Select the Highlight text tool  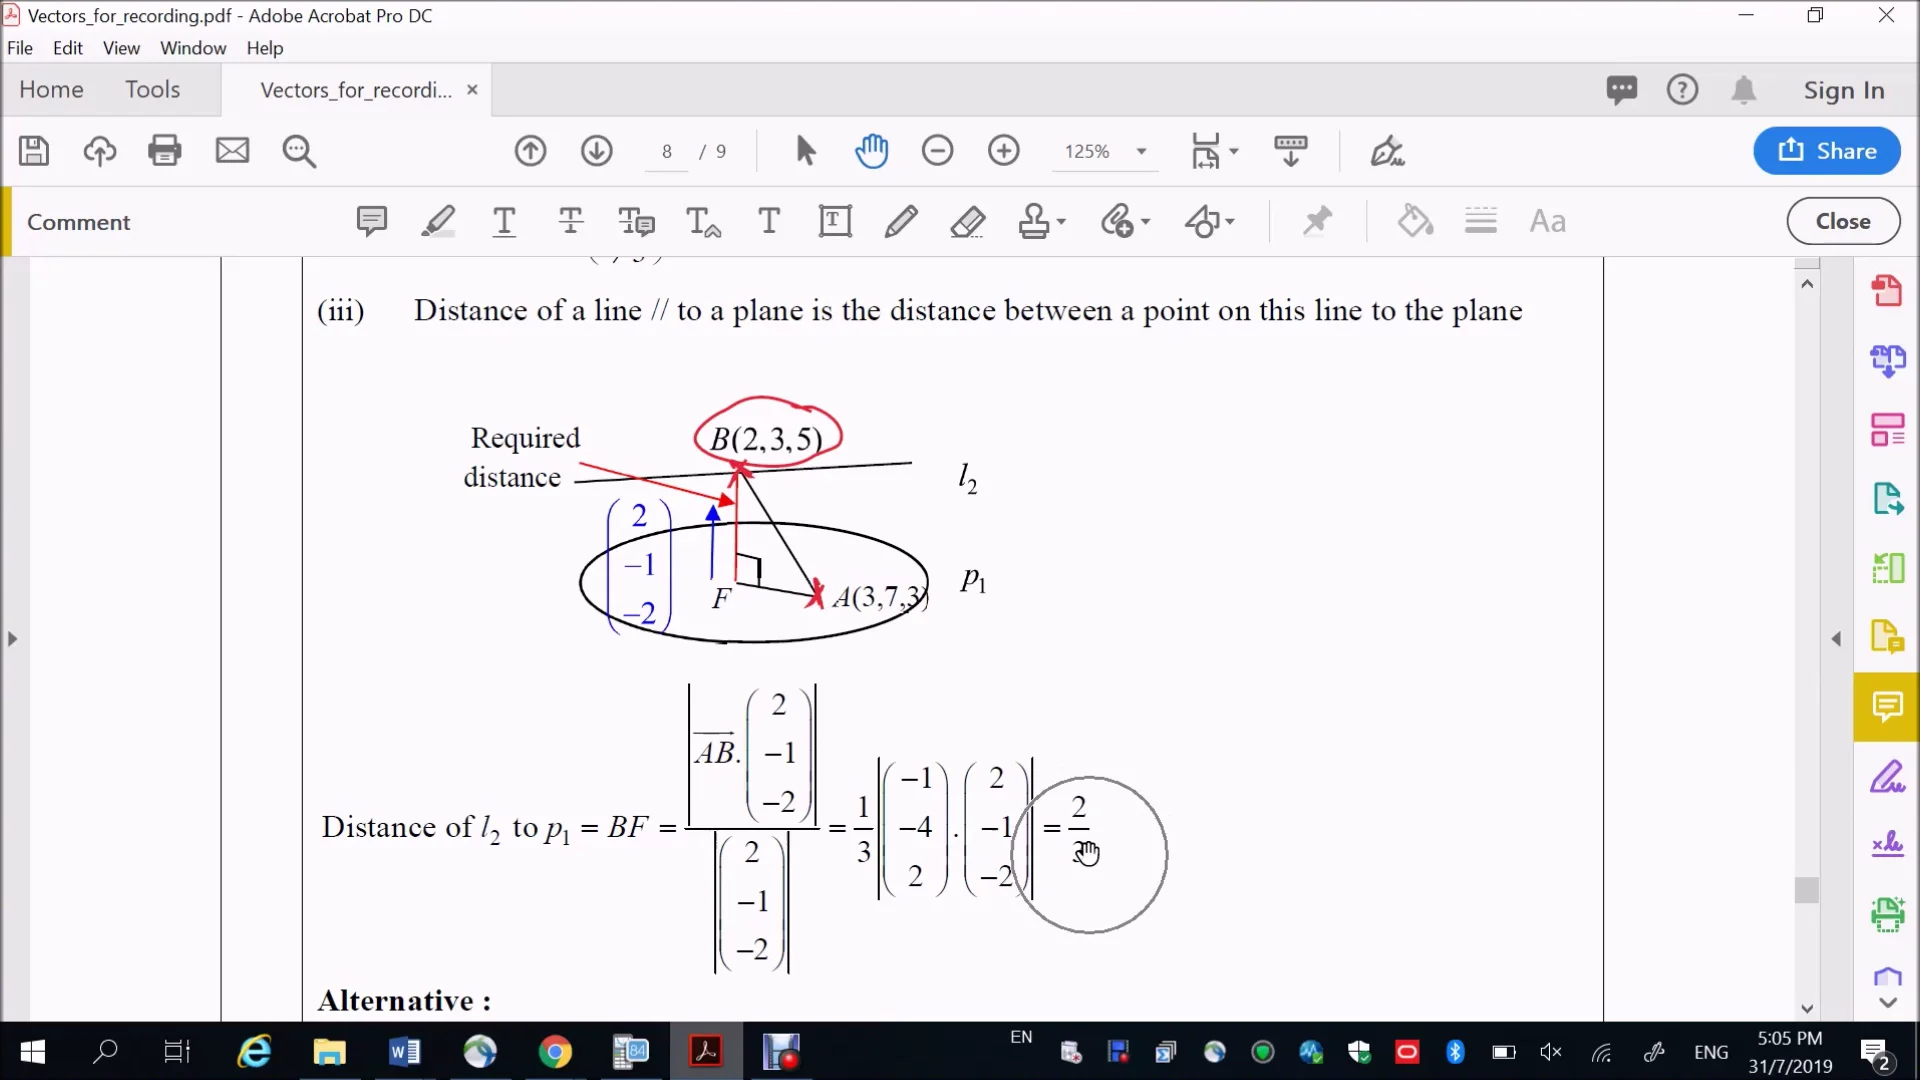(438, 221)
